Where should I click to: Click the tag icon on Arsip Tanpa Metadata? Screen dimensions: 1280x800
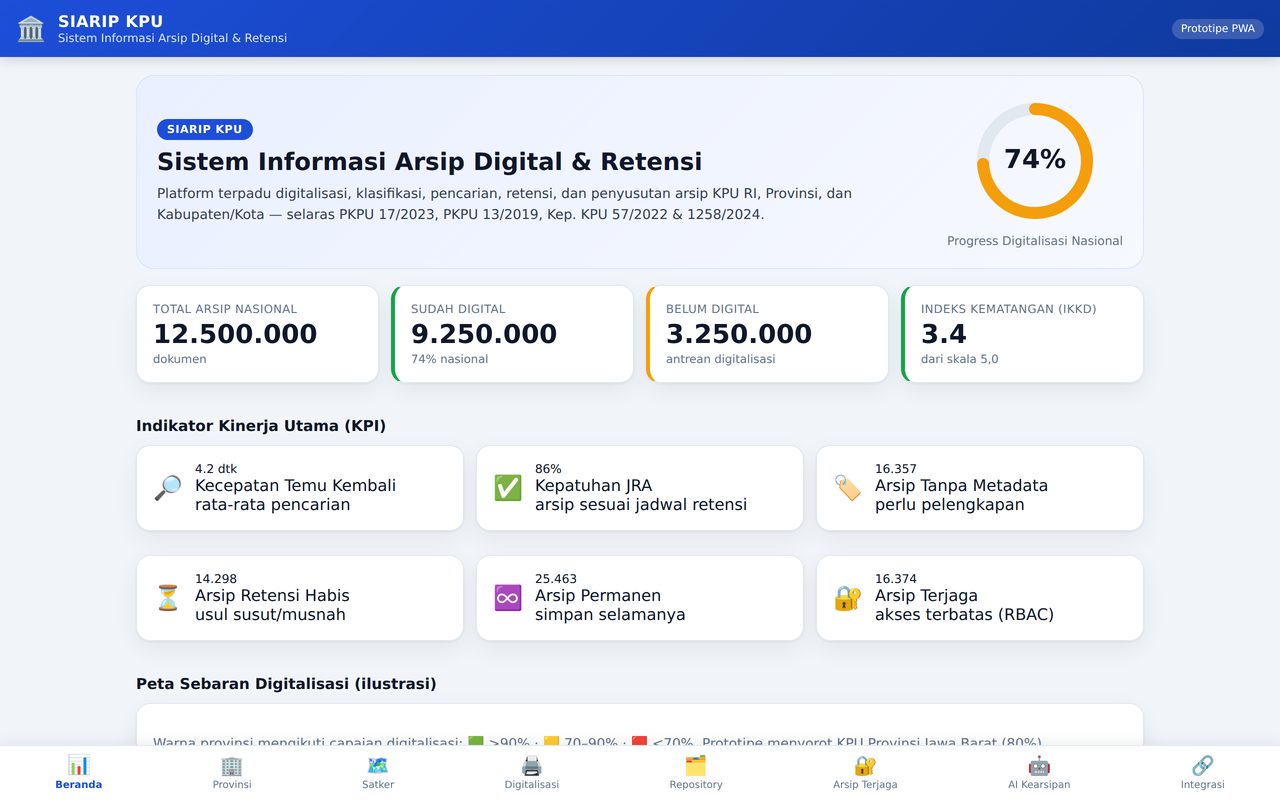848,488
